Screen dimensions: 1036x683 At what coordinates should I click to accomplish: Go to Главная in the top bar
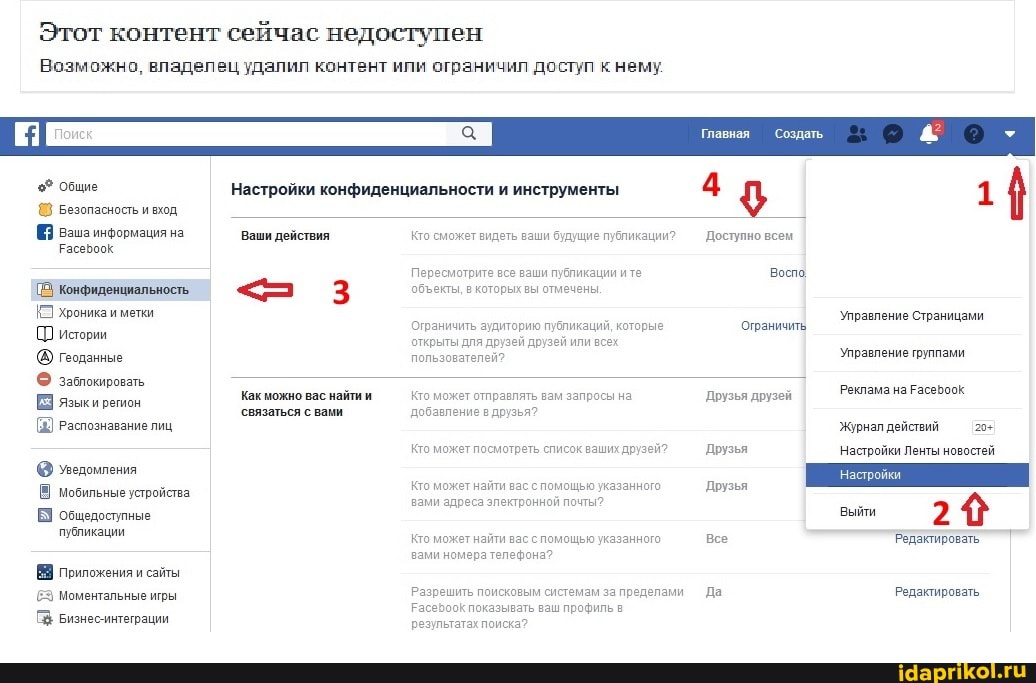(x=725, y=134)
